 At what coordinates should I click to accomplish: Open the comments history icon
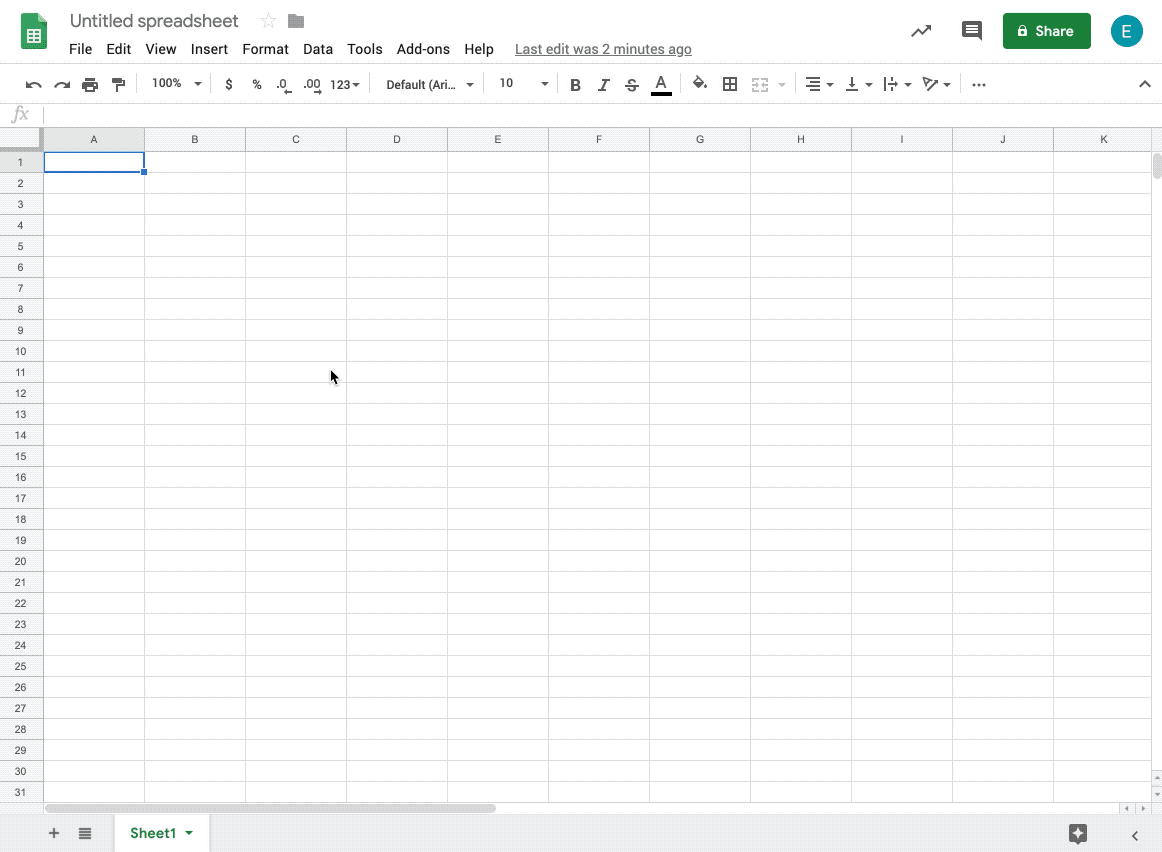[x=972, y=30]
